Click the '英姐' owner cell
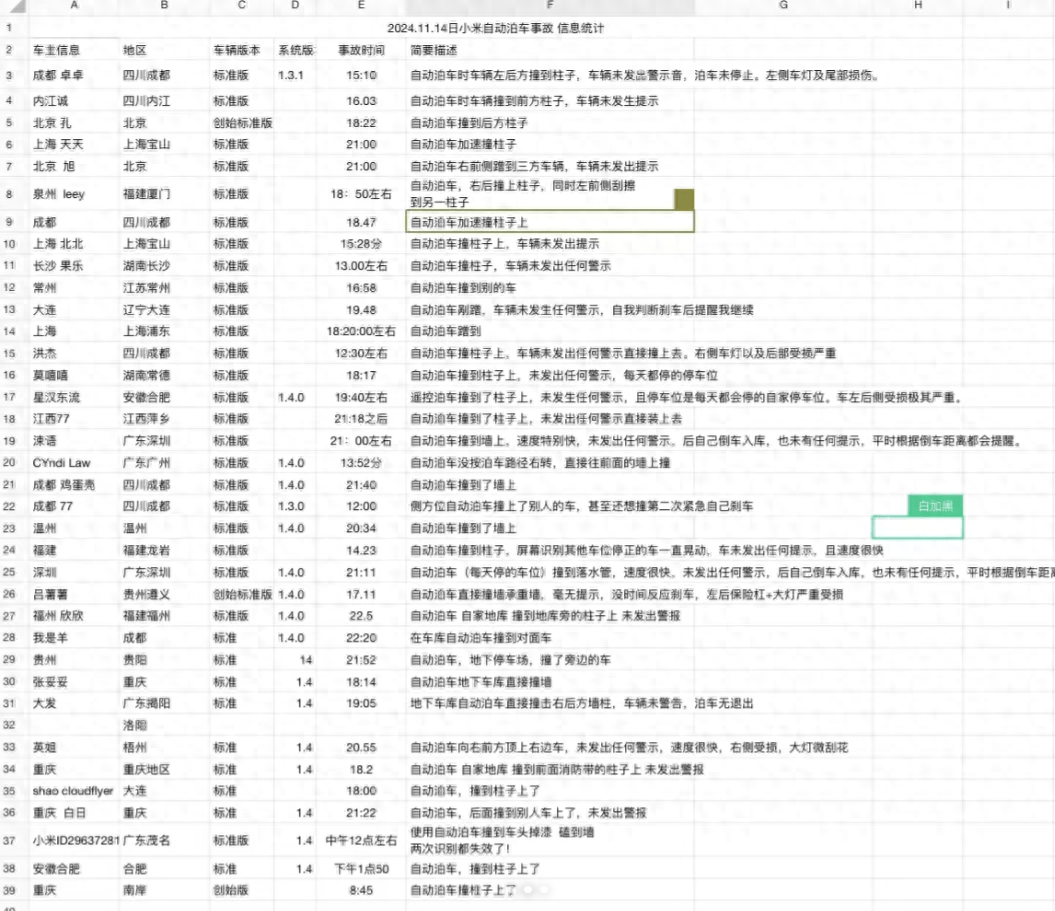The height and width of the screenshot is (911, 1055). (x=44, y=748)
